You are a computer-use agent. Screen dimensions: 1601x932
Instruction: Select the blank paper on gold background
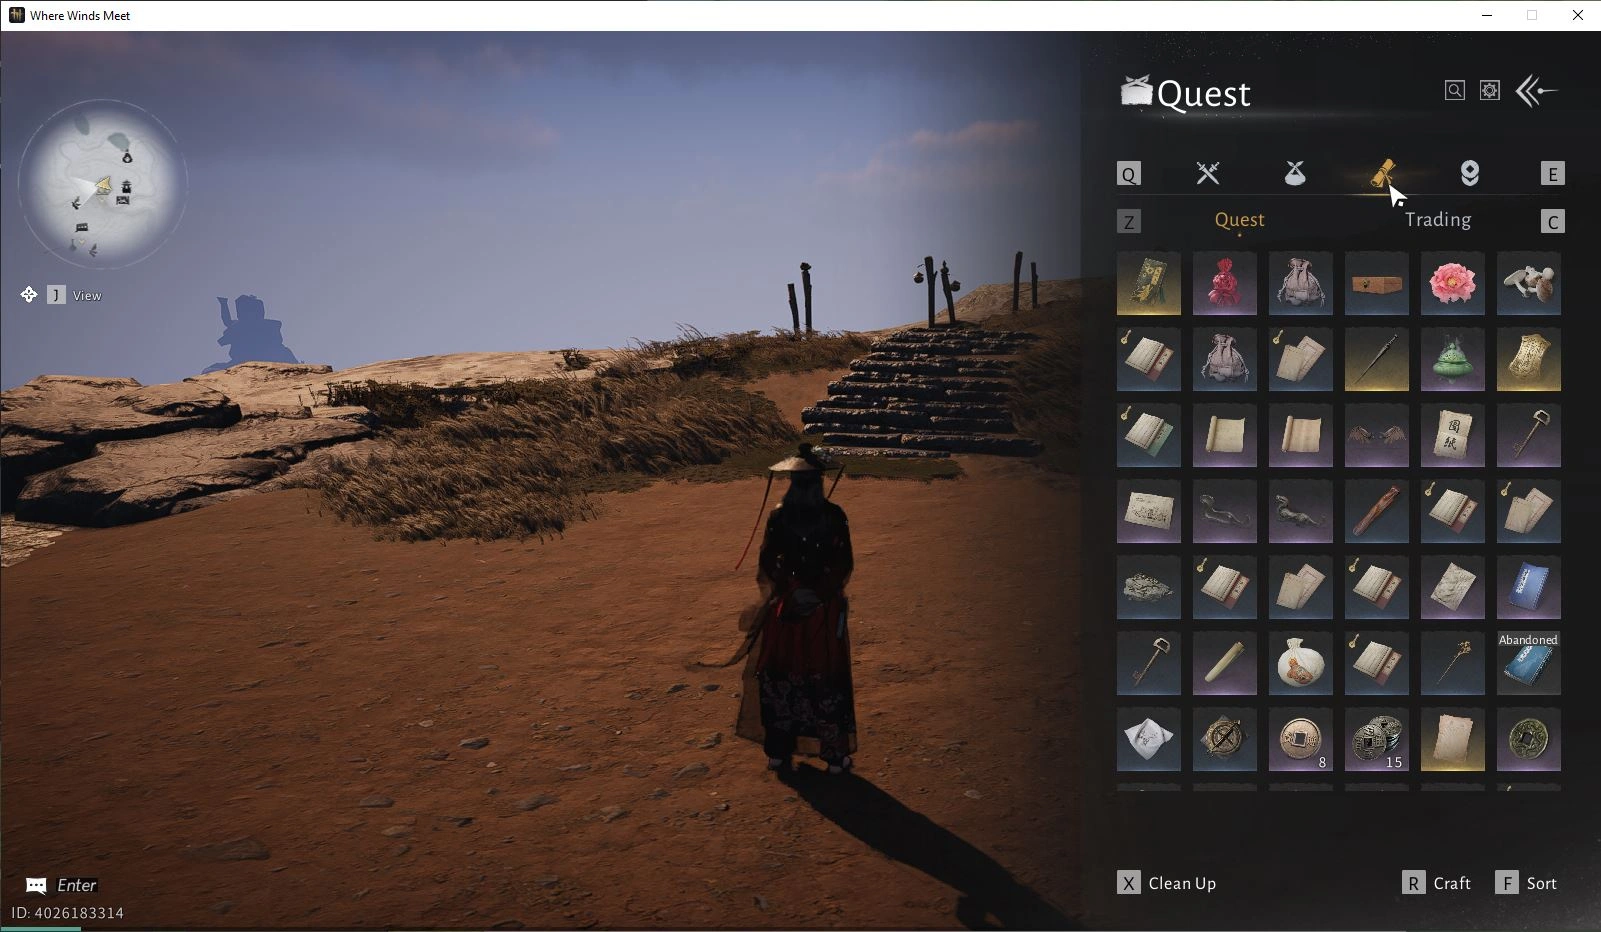coord(1452,739)
